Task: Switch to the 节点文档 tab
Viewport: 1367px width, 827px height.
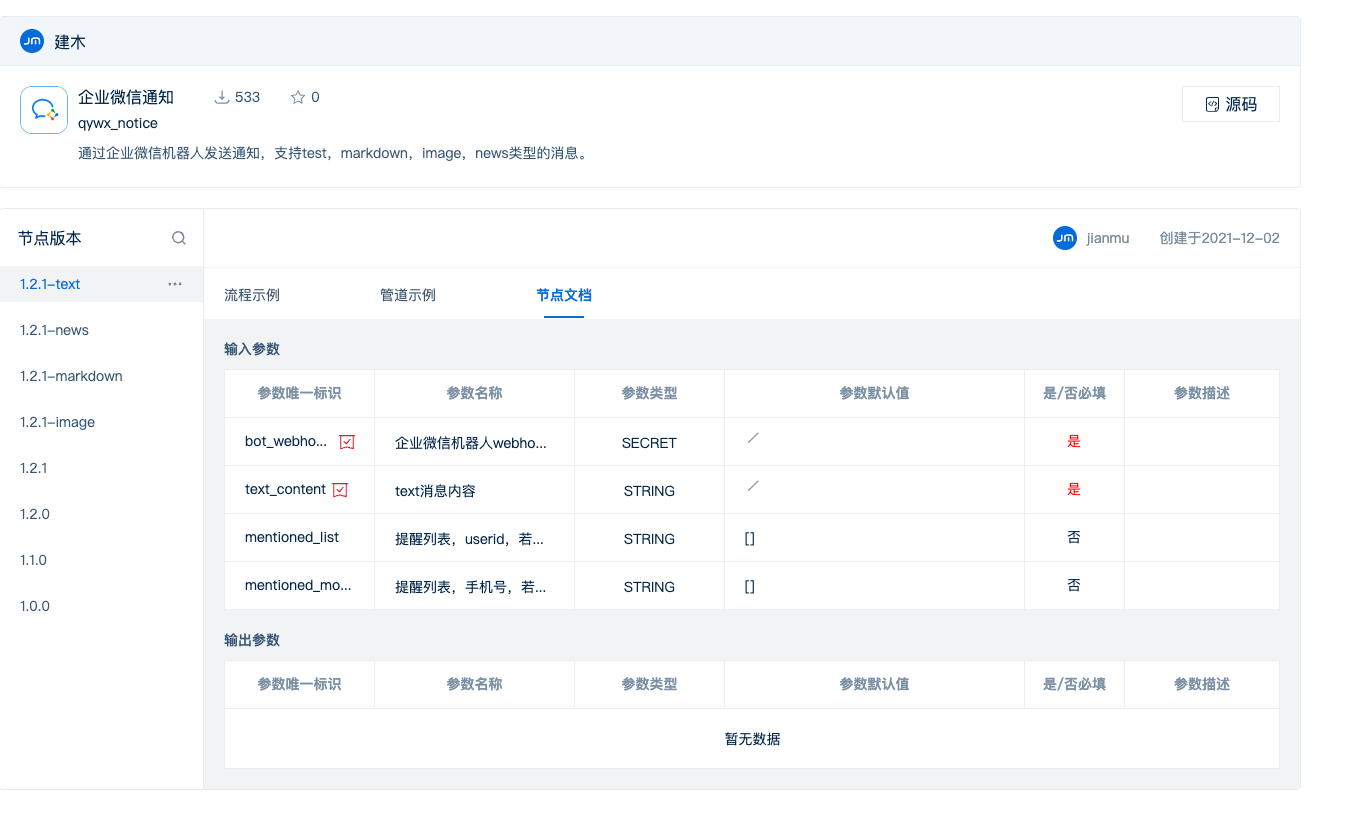Action: click(564, 295)
